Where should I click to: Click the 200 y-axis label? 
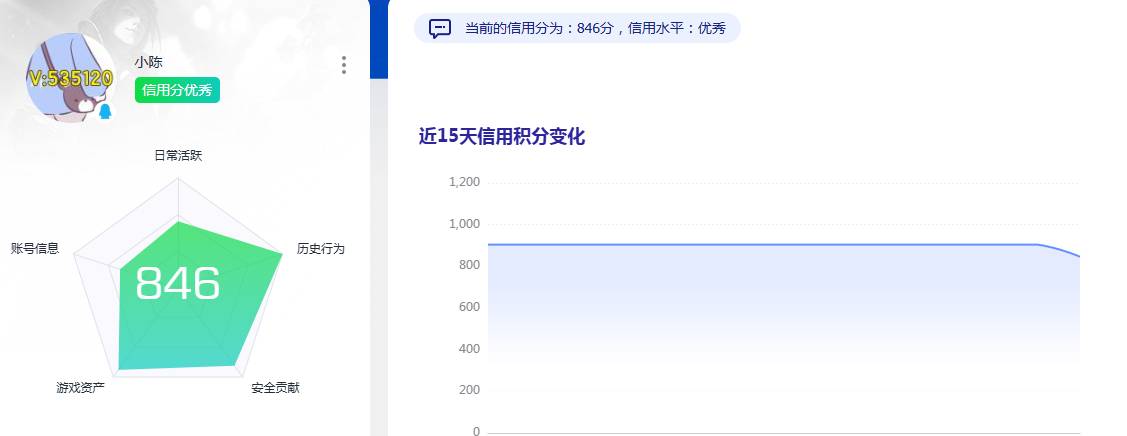(x=471, y=390)
